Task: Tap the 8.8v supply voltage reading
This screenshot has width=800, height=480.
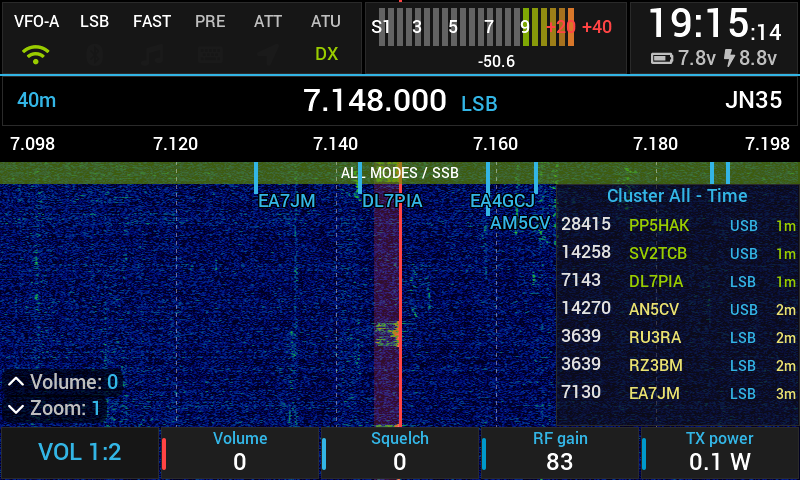Action: 758,59
